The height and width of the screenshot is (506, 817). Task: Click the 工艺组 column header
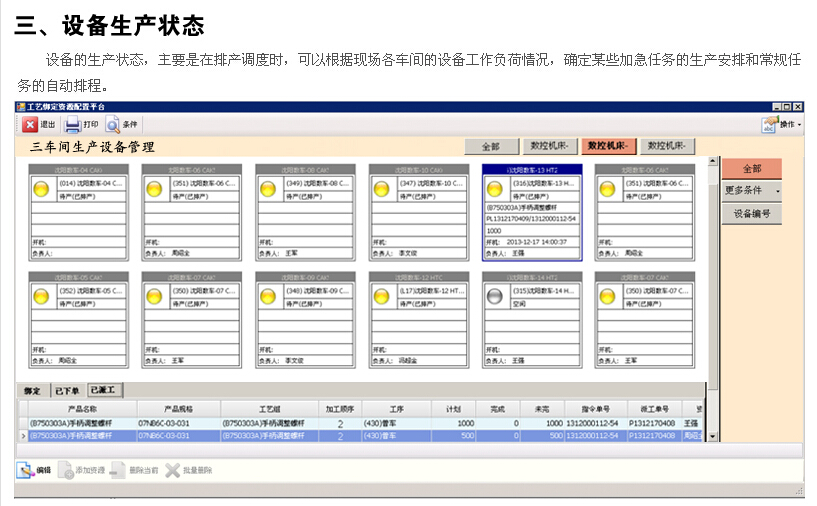(x=269, y=409)
